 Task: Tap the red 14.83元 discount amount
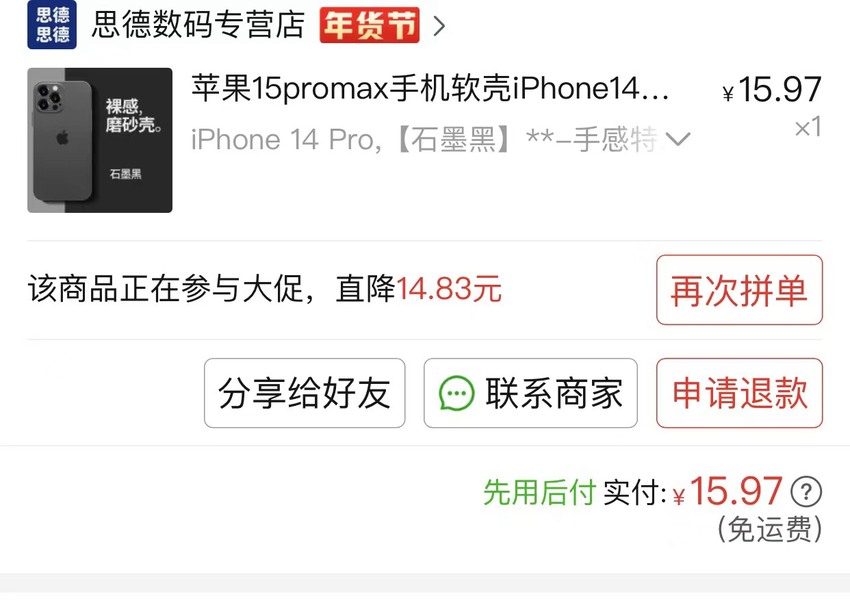(x=449, y=289)
